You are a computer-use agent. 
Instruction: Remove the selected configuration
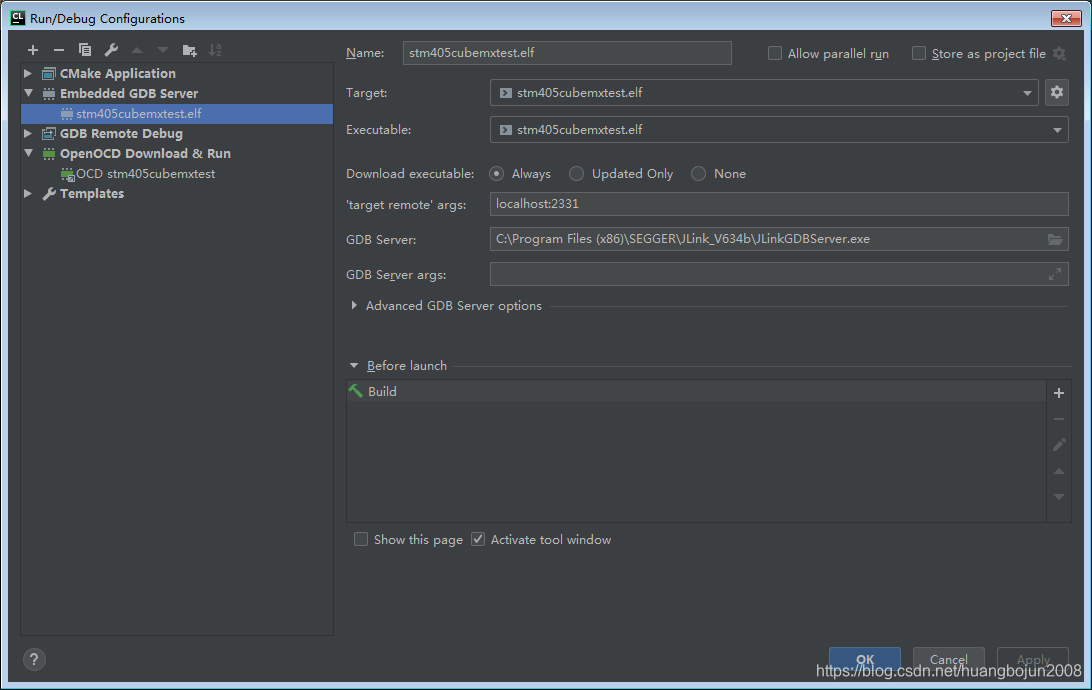(x=58, y=49)
